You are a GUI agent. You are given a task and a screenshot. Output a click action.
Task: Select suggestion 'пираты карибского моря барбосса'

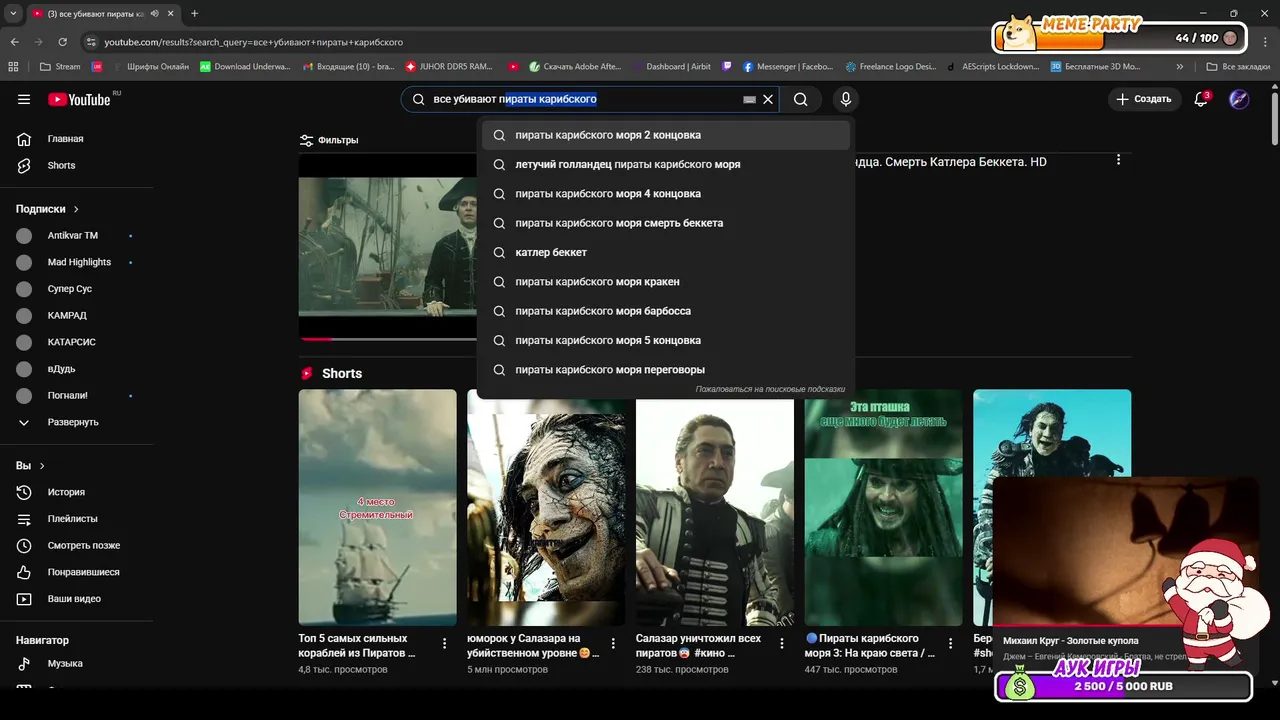click(x=666, y=311)
